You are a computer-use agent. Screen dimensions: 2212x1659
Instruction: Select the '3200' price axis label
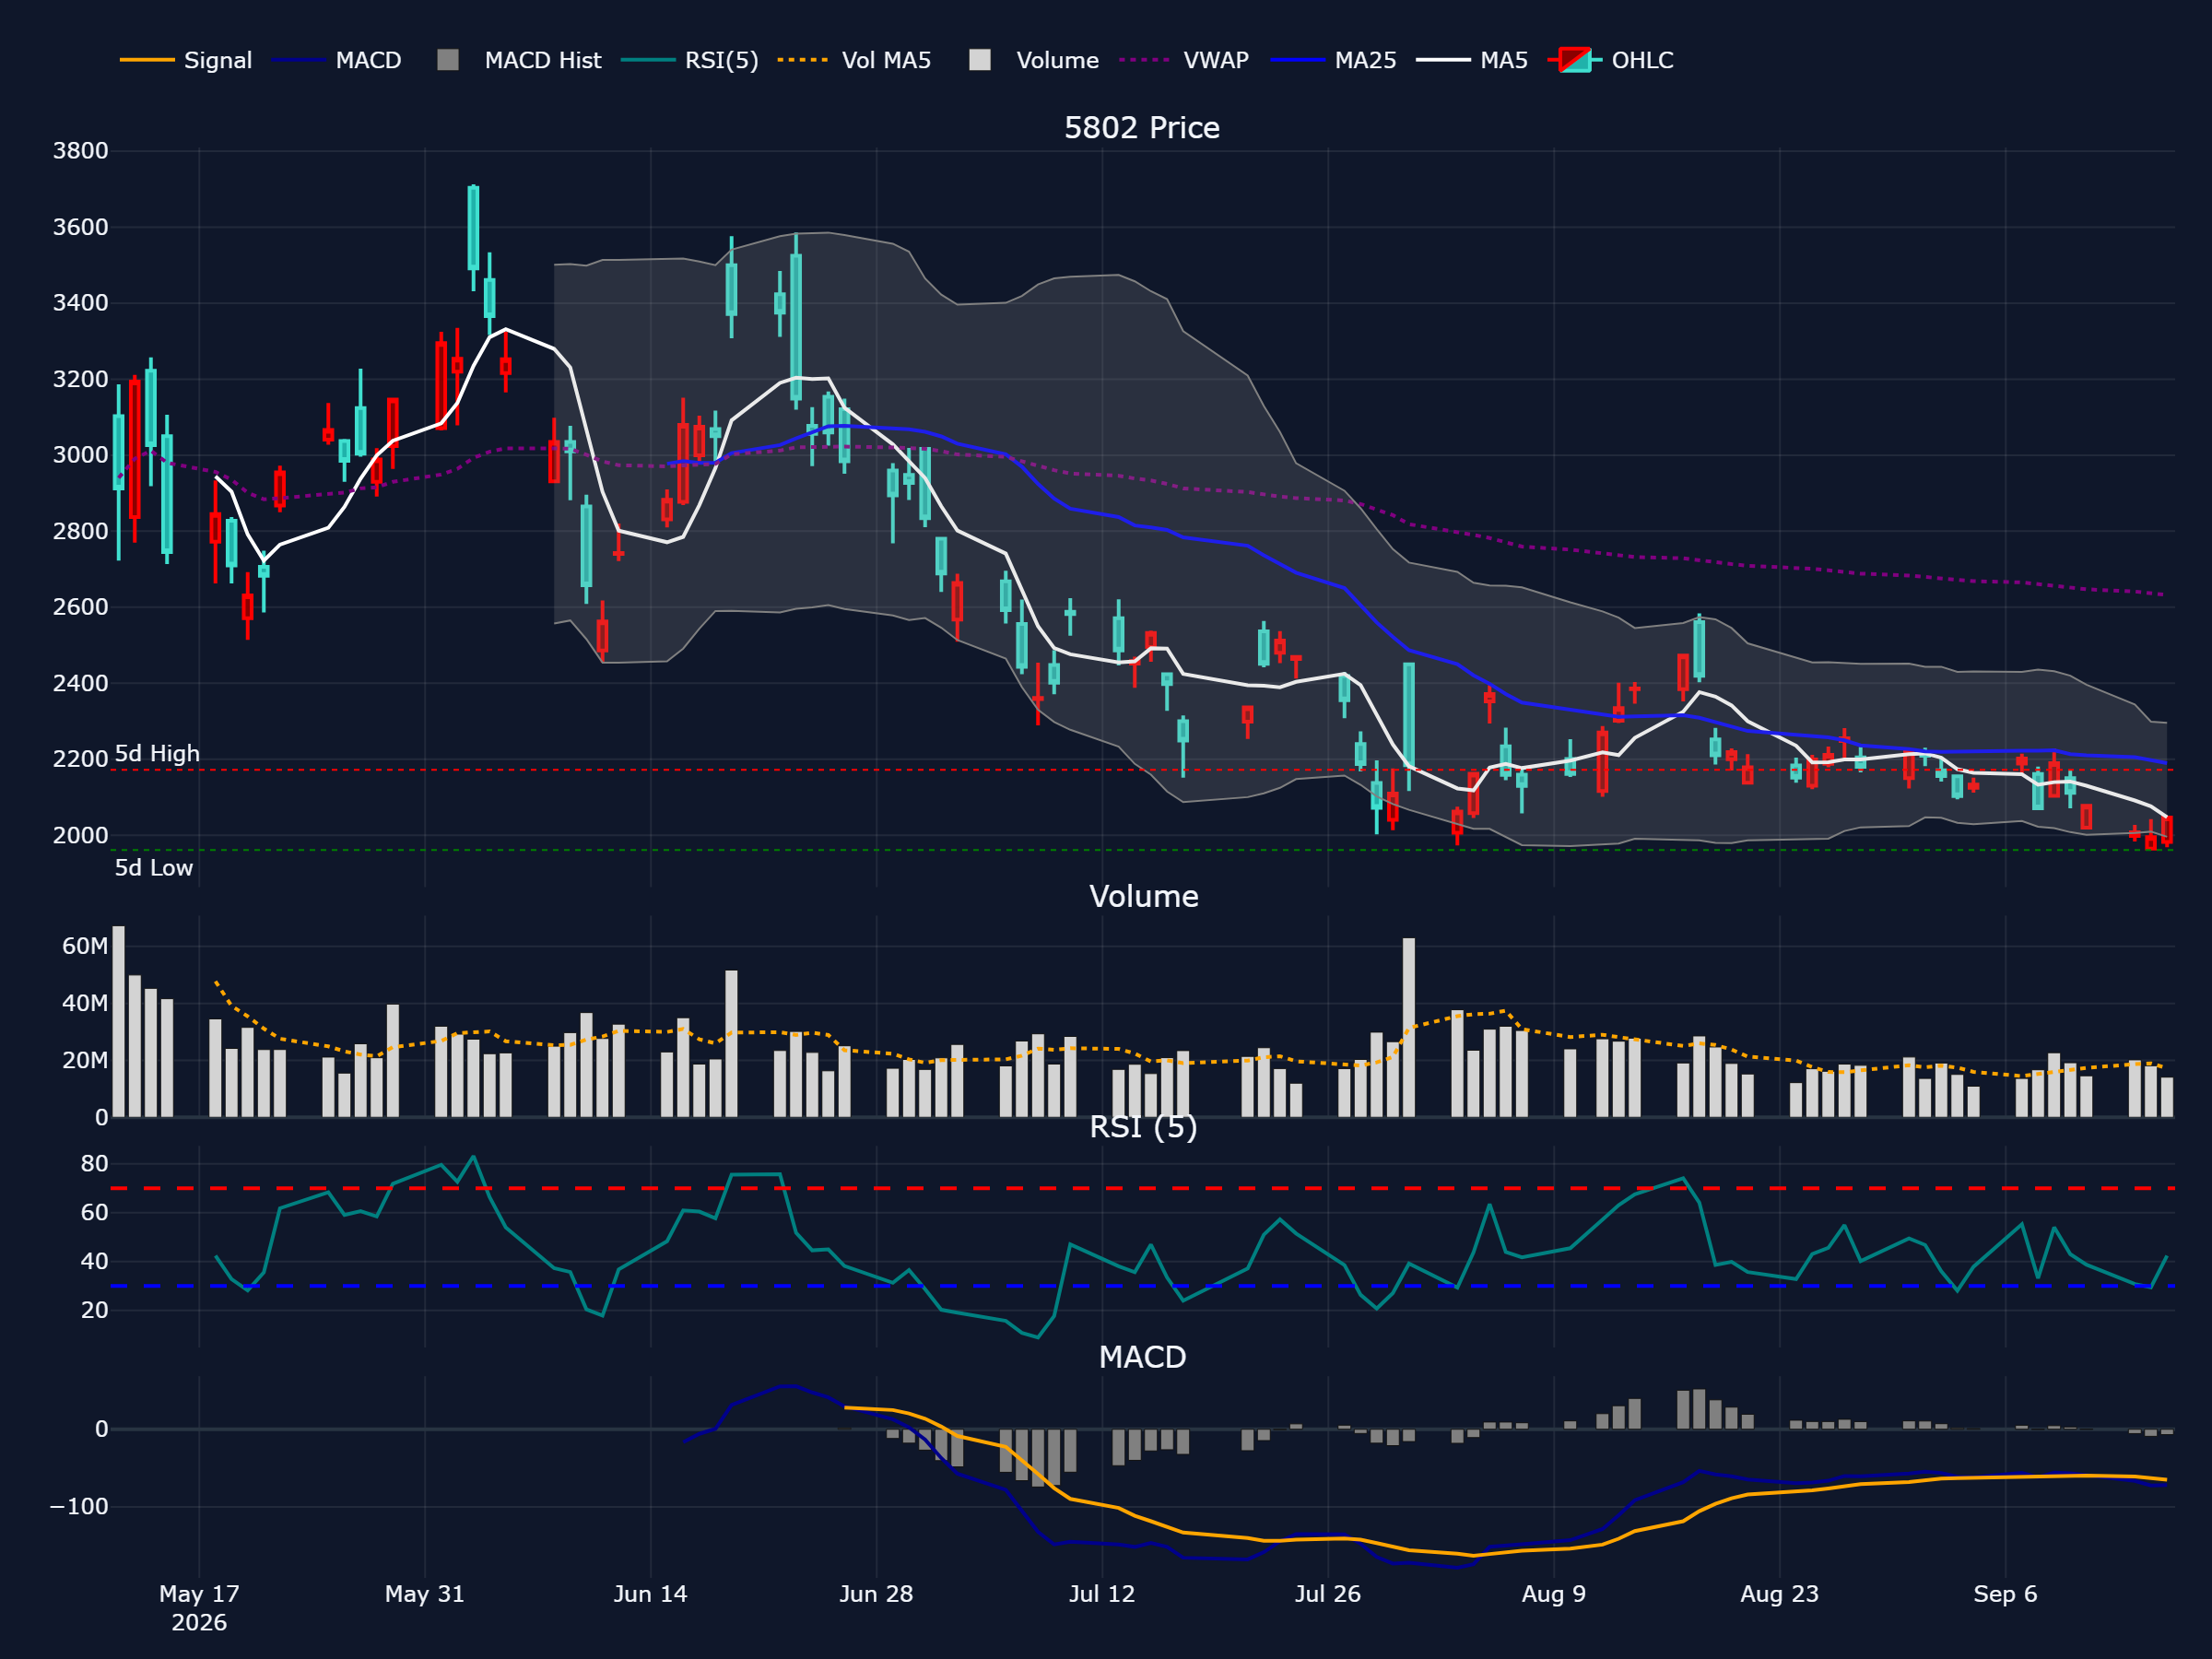(81, 379)
